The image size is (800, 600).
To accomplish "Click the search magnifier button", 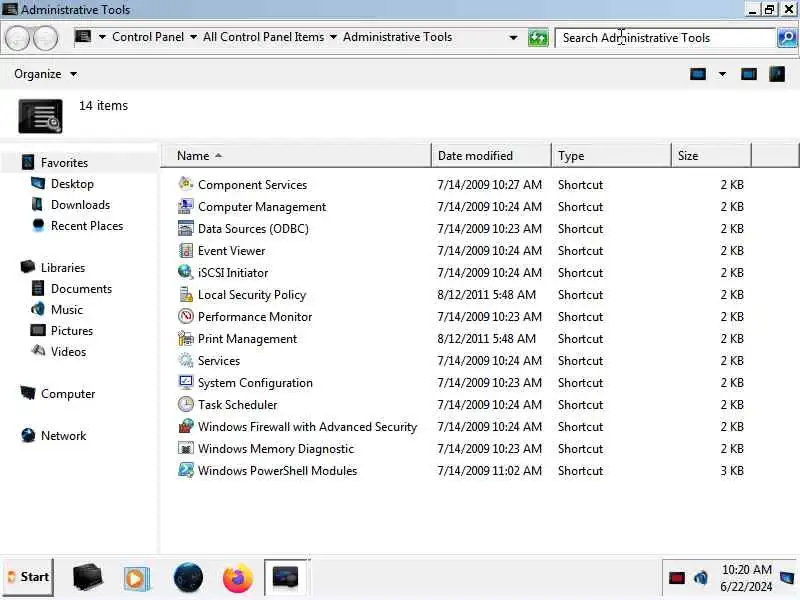I will click(x=787, y=38).
